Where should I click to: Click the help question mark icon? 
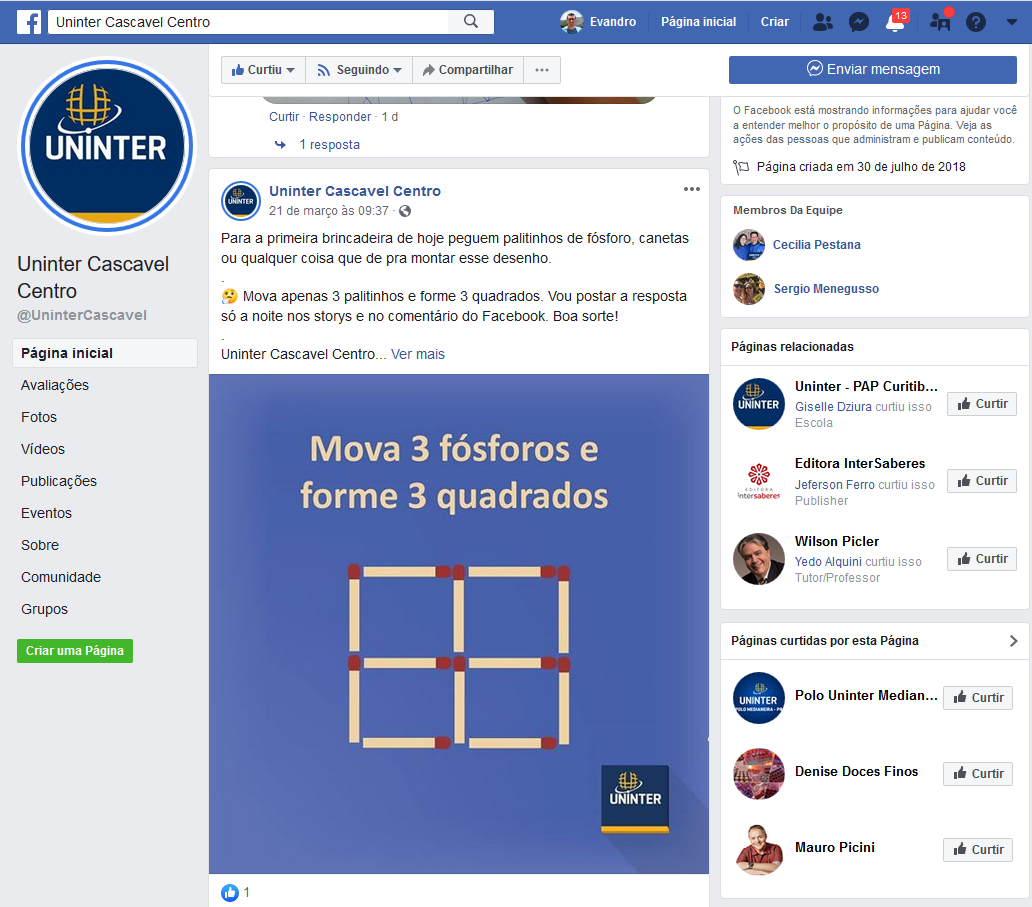pos(975,22)
